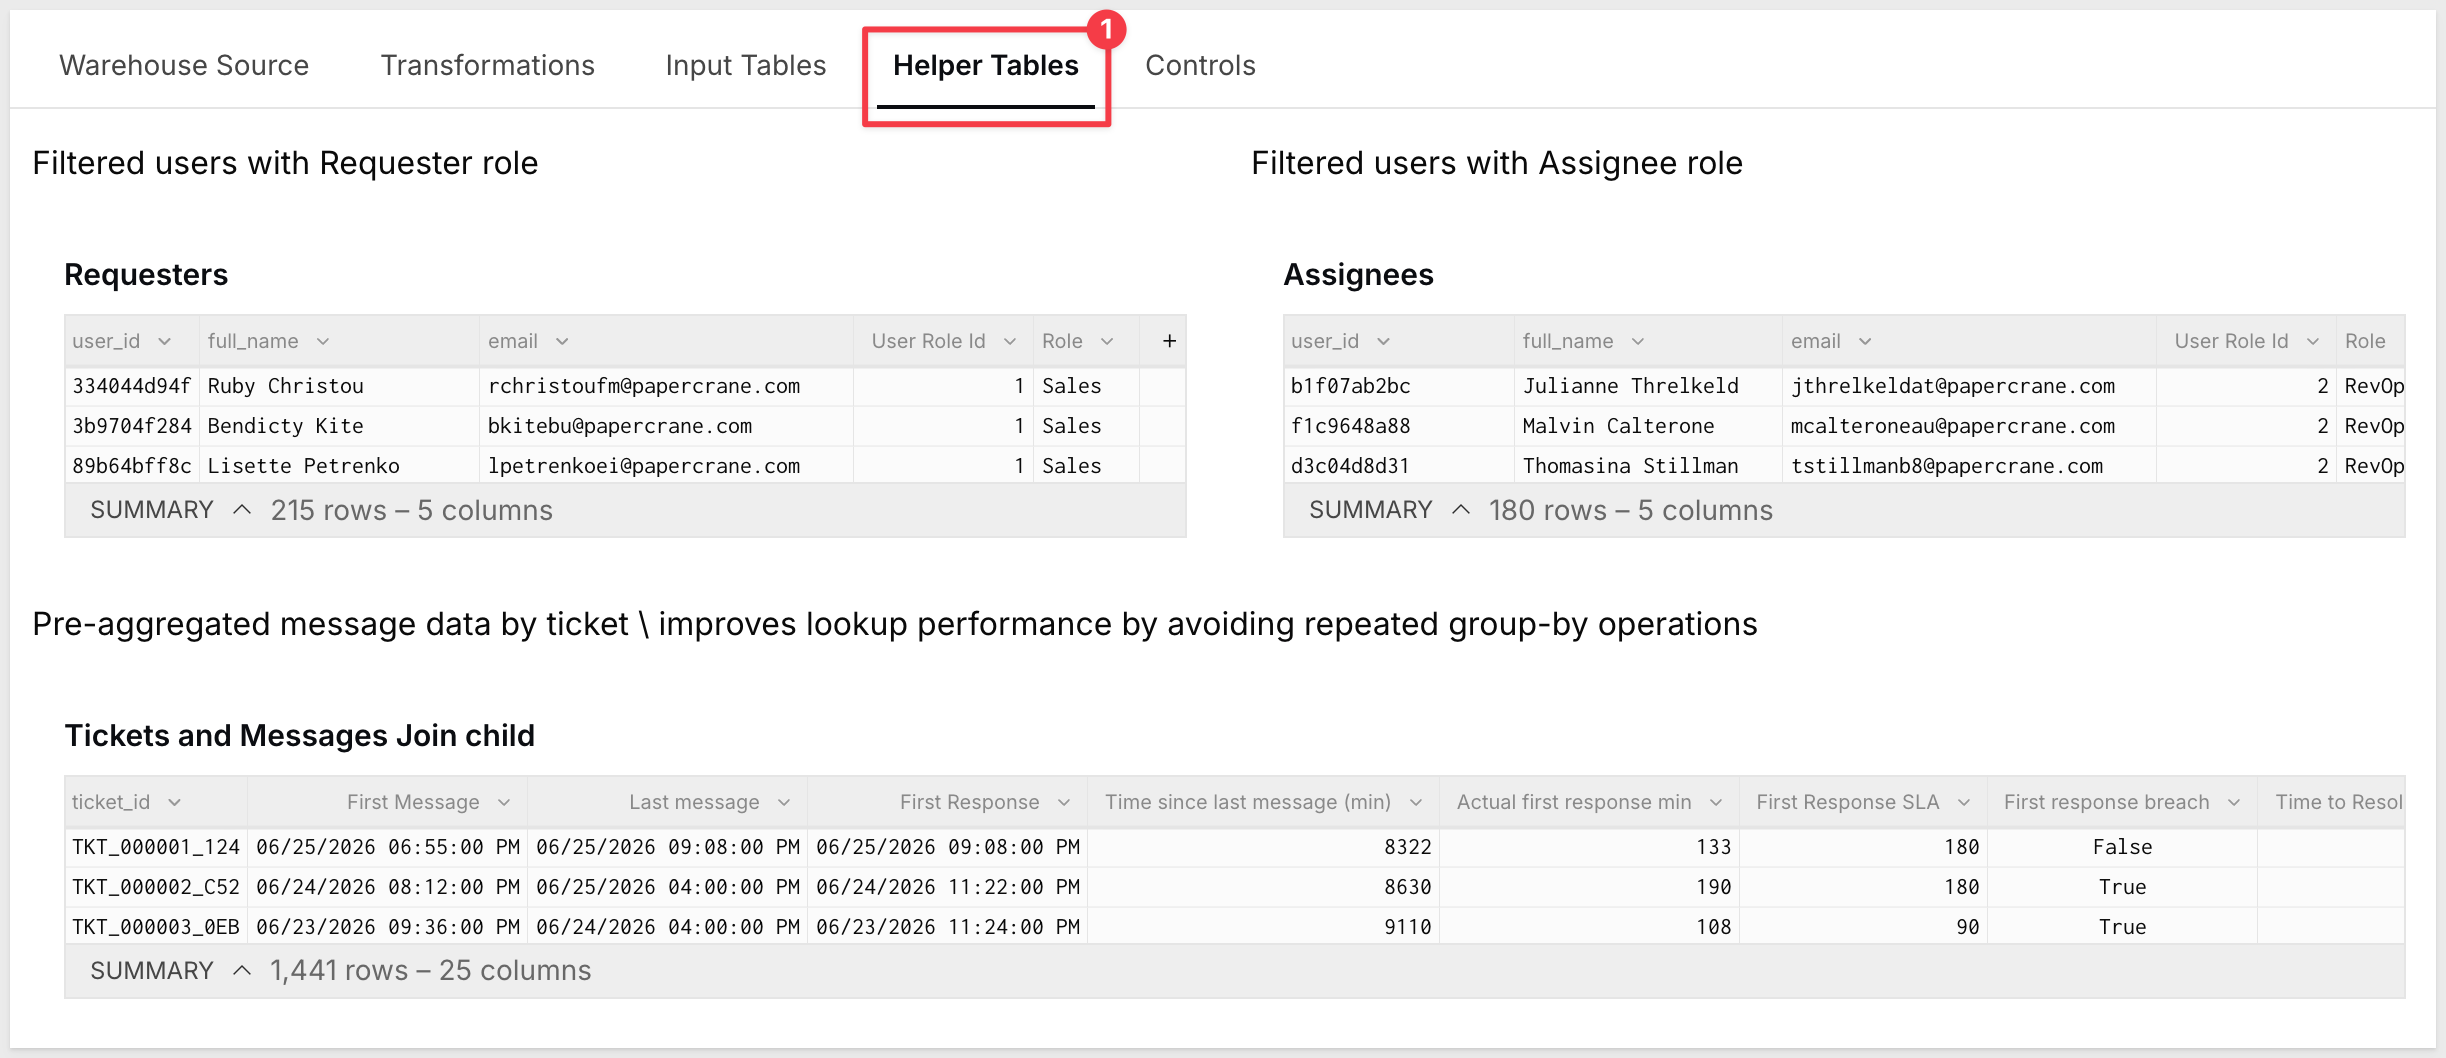Switch to the Transformations tab

(487, 65)
